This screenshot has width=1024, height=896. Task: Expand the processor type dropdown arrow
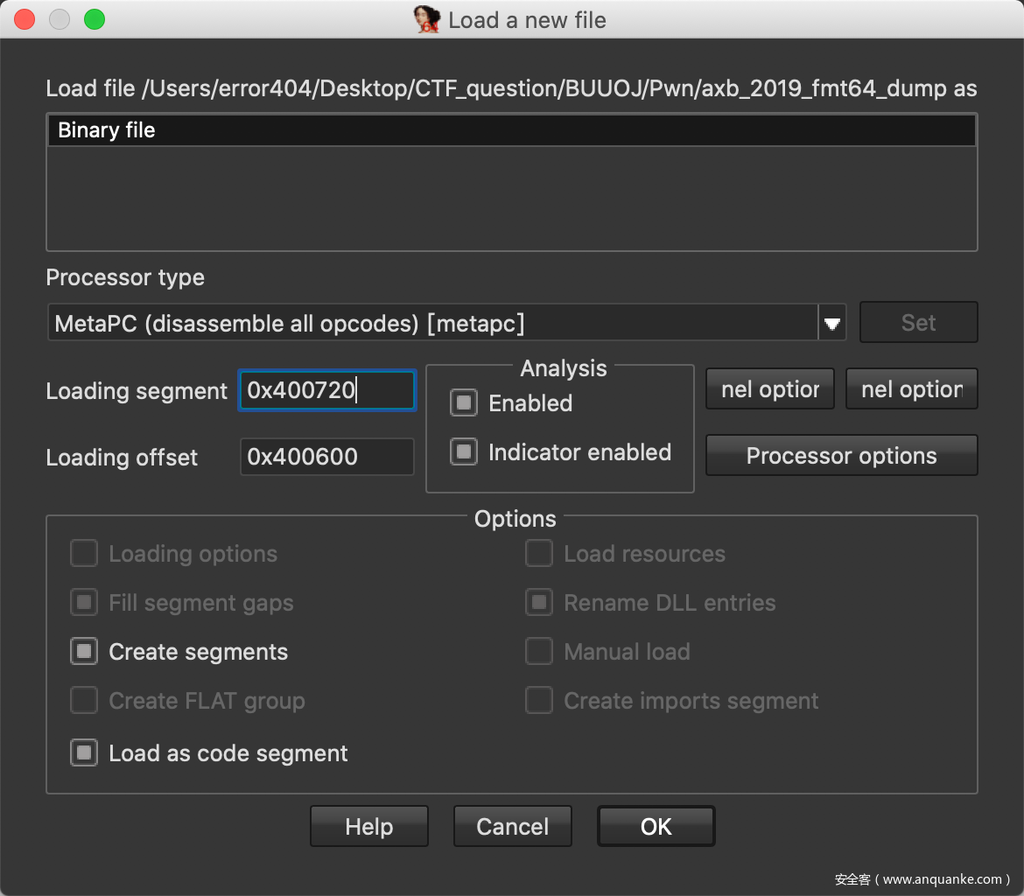831,323
